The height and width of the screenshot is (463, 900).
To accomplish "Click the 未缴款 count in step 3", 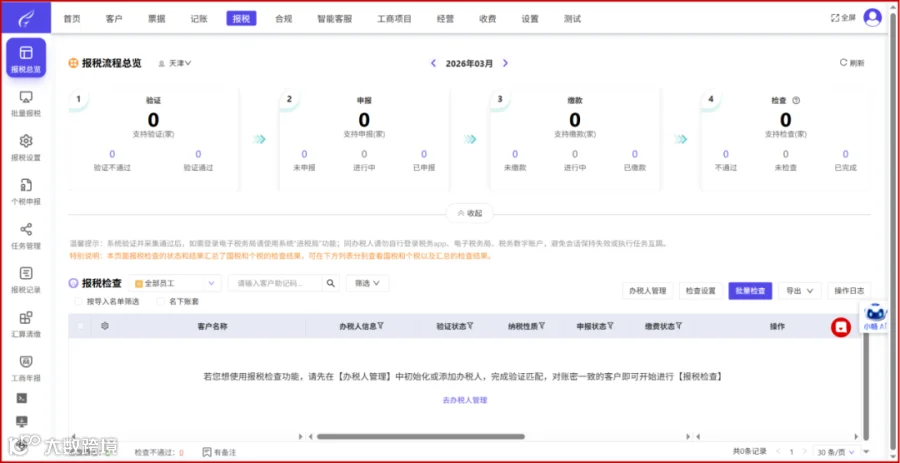I will pyautogui.click(x=515, y=154).
